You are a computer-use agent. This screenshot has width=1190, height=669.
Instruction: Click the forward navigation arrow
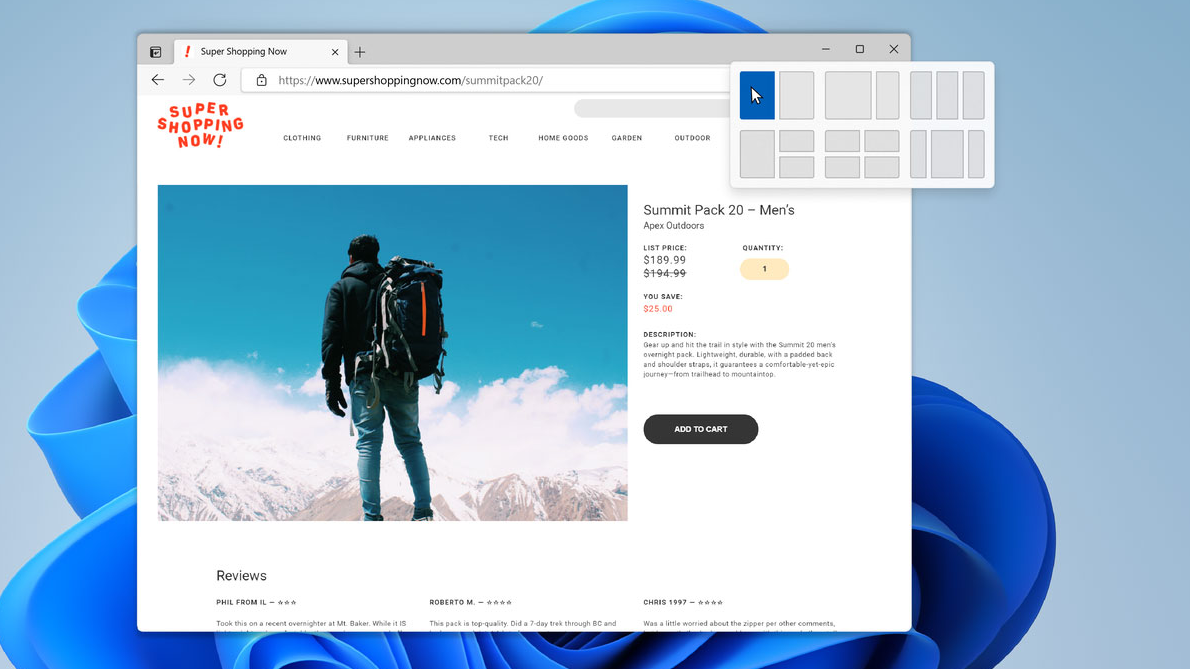tap(188, 80)
